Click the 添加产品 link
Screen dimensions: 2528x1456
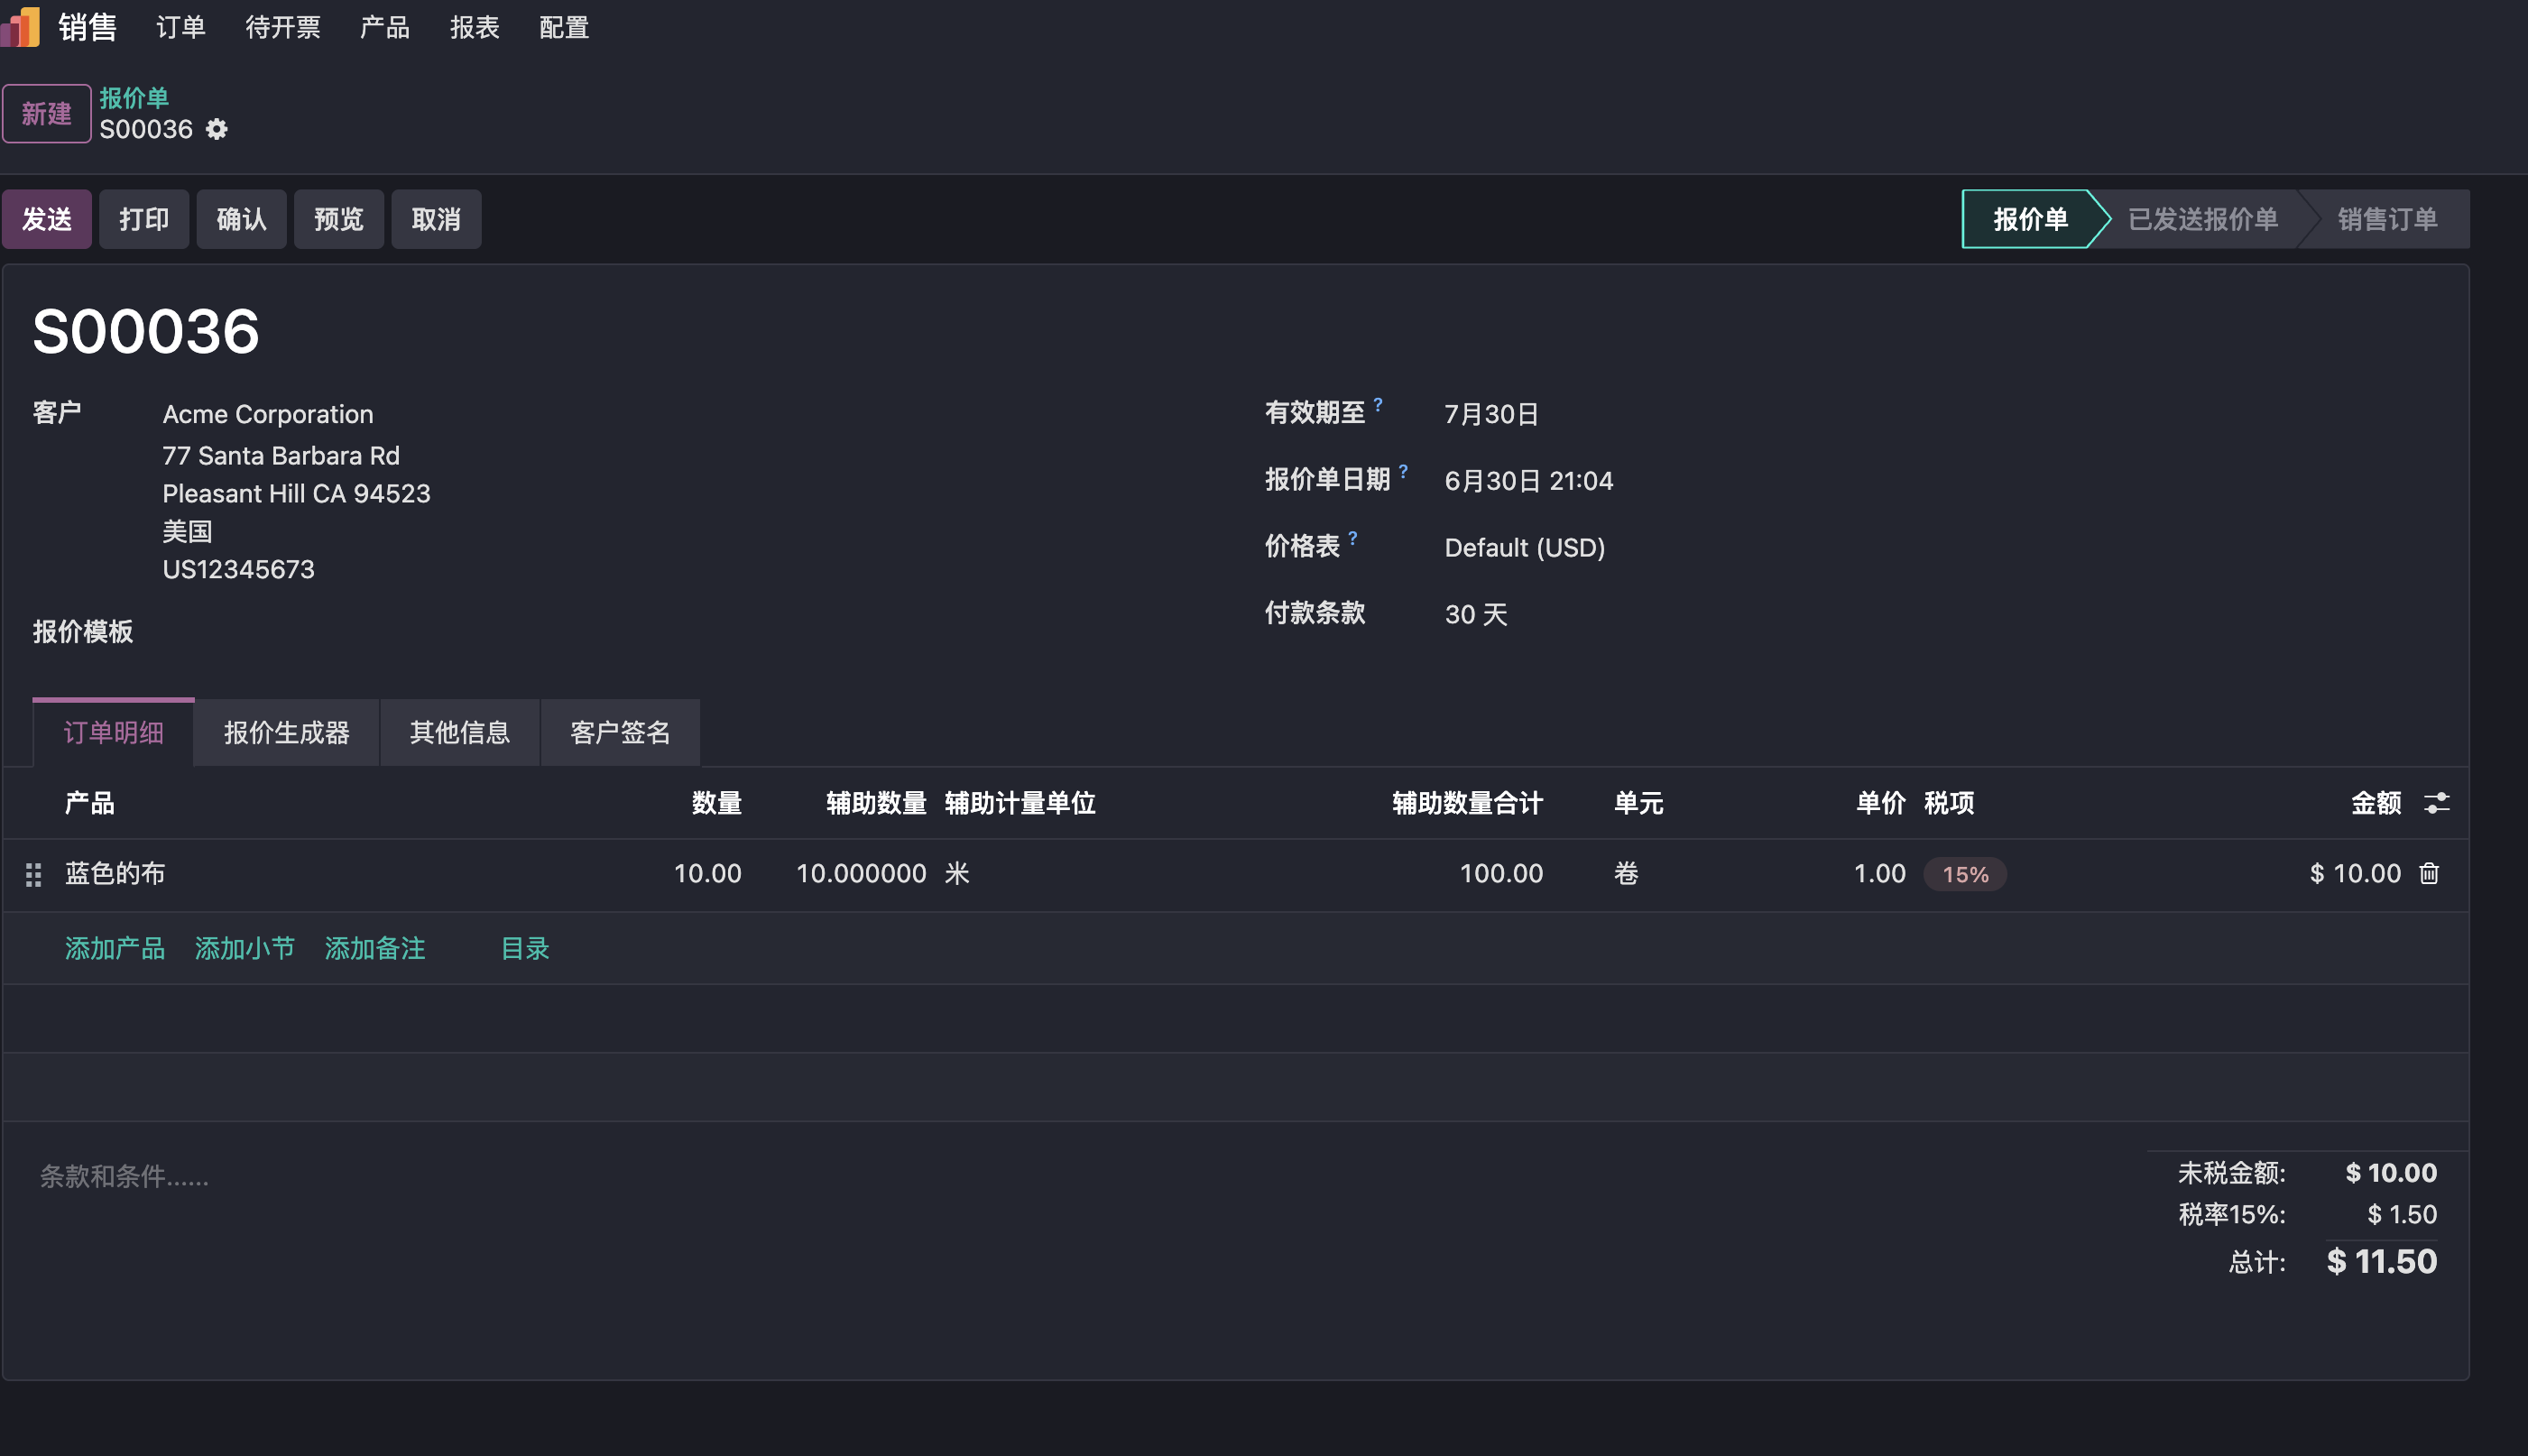point(115,948)
